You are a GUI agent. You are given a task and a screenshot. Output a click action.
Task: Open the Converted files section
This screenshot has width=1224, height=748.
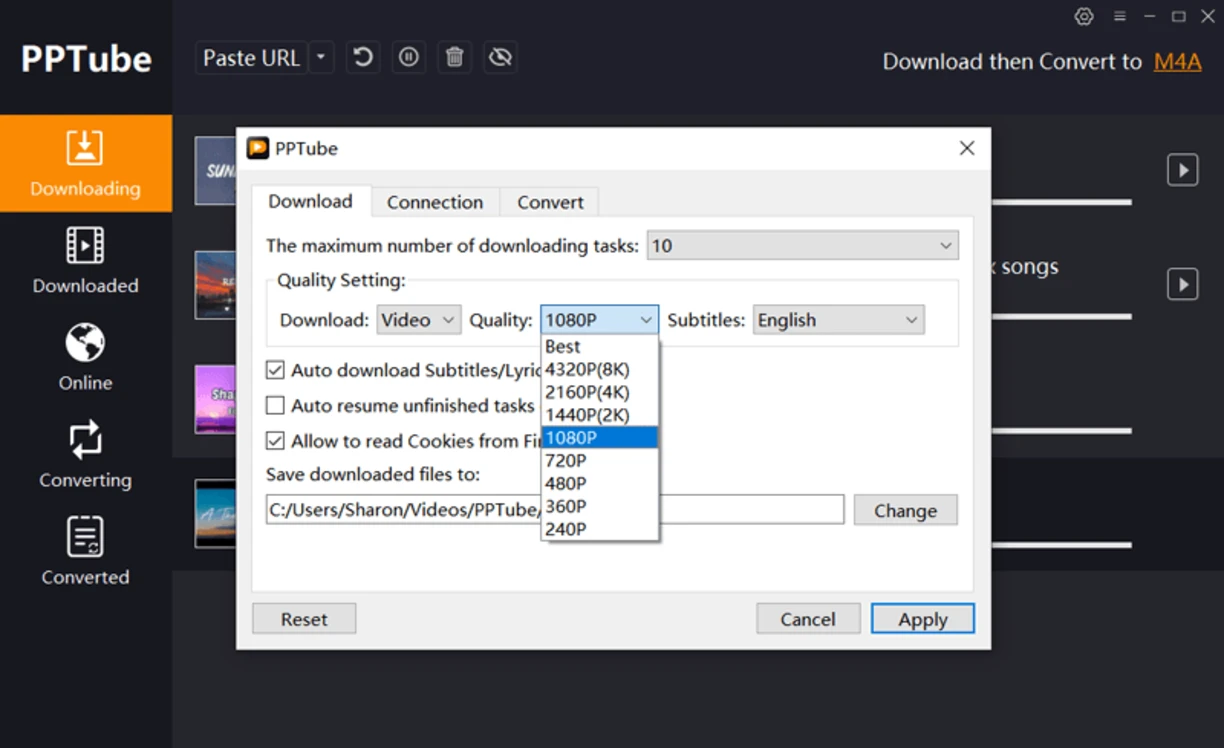point(85,551)
